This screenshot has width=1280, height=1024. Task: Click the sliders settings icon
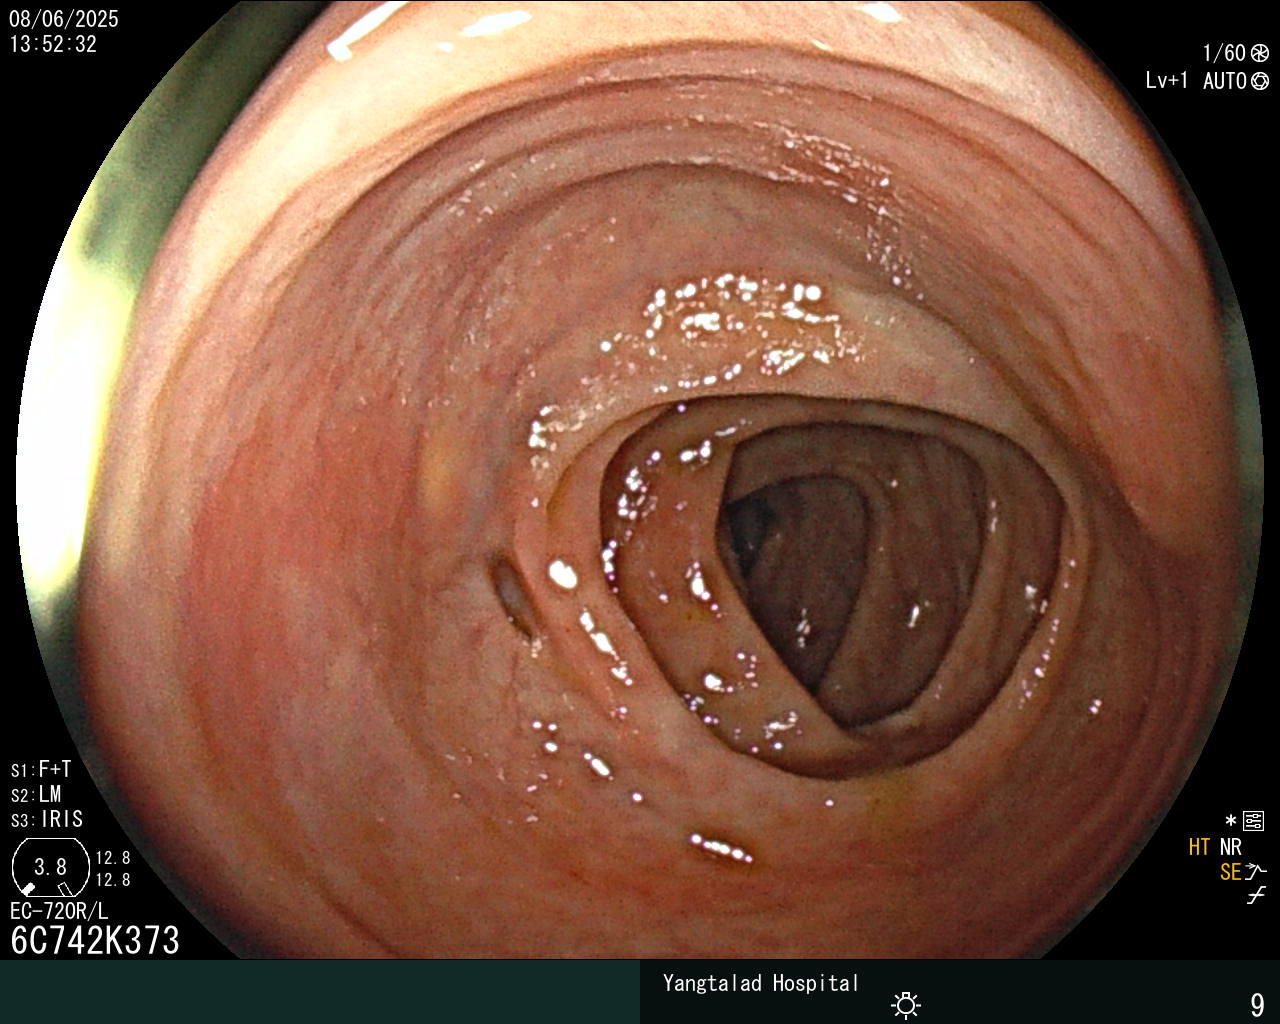click(x=1253, y=822)
